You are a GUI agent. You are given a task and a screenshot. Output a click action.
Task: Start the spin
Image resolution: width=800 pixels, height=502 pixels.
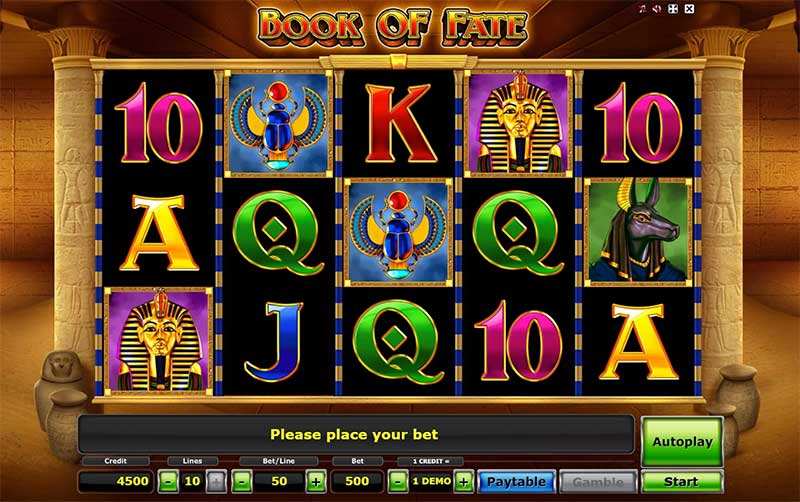682,482
